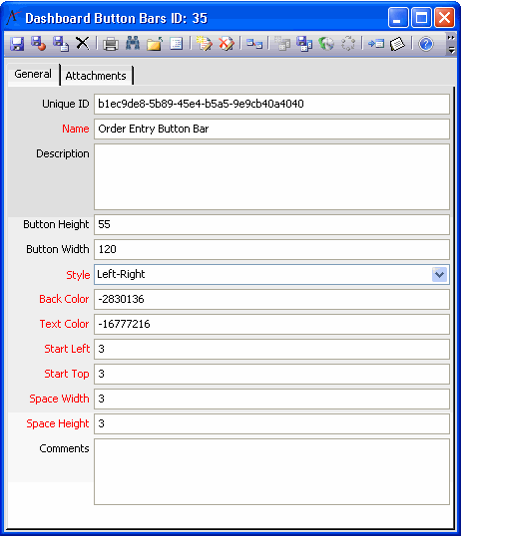Close the Dashboard Button Bars window
The height and width of the screenshot is (543, 525).
(444, 18)
